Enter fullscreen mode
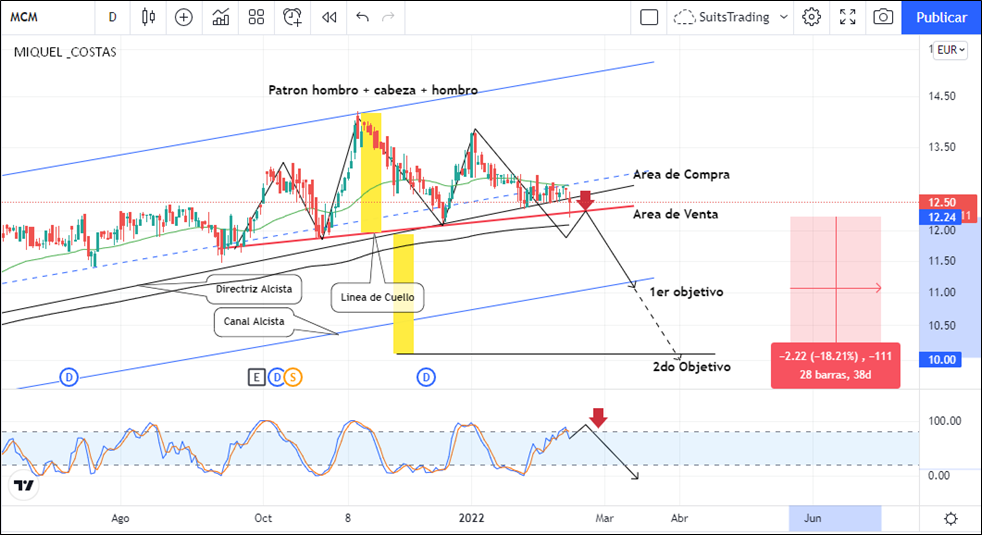The image size is (982, 535). pyautogui.click(x=848, y=17)
